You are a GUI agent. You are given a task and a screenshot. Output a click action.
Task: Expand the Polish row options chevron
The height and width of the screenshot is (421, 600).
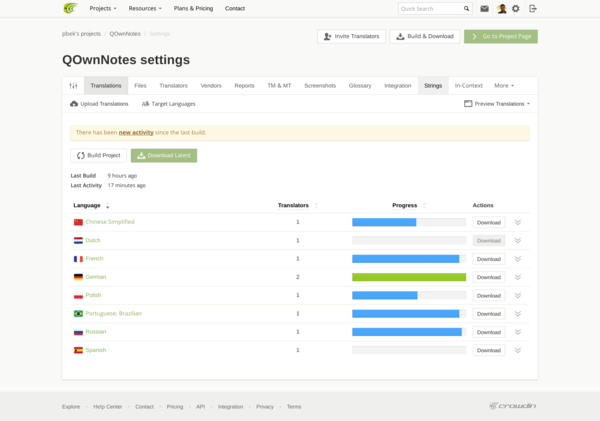[x=517, y=296]
